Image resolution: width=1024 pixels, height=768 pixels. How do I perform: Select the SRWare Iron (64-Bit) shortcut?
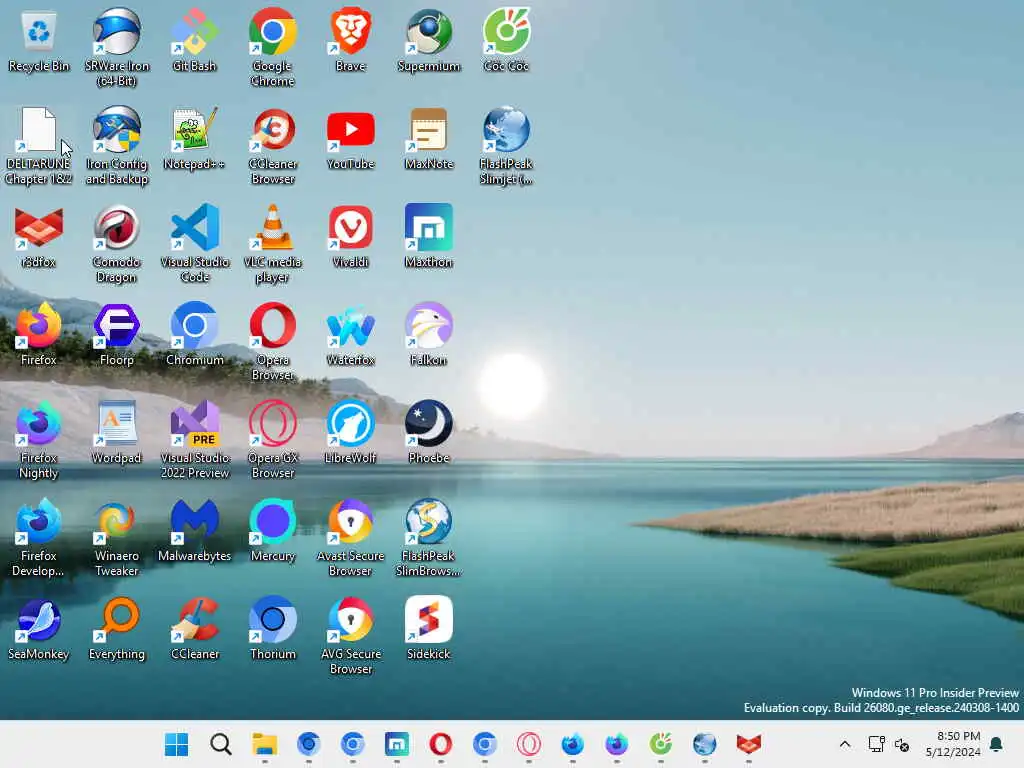117,48
